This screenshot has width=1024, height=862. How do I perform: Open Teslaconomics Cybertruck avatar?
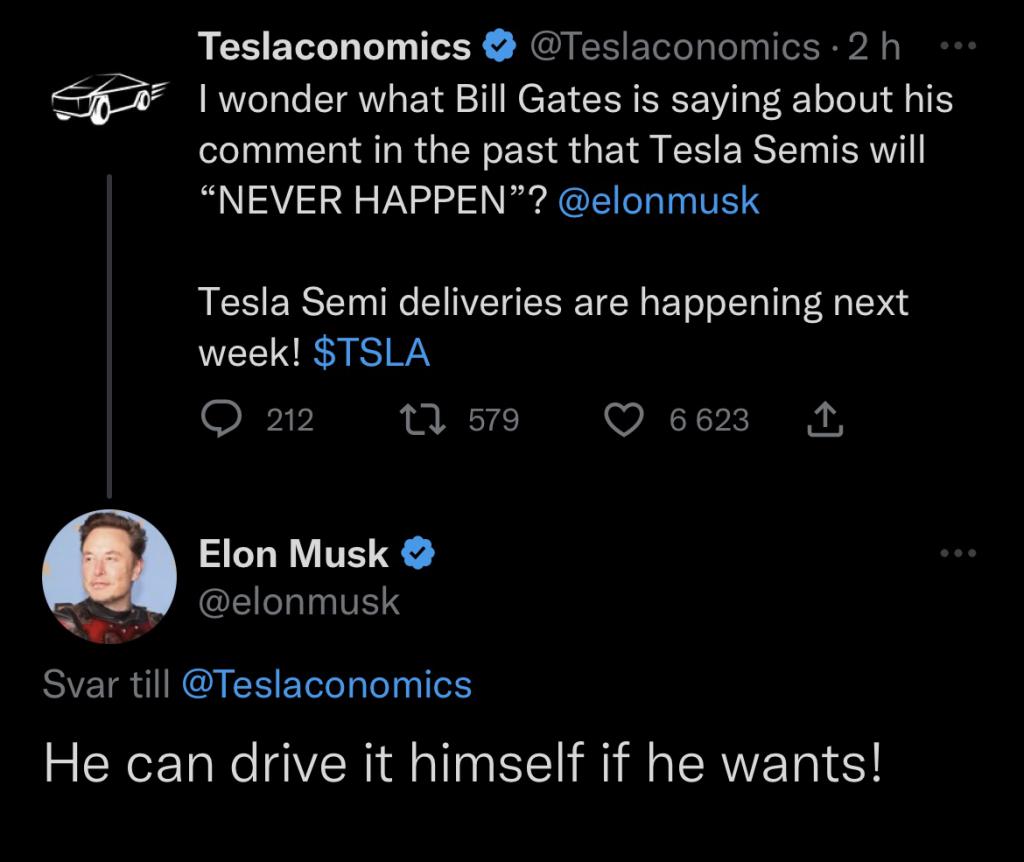point(110,98)
